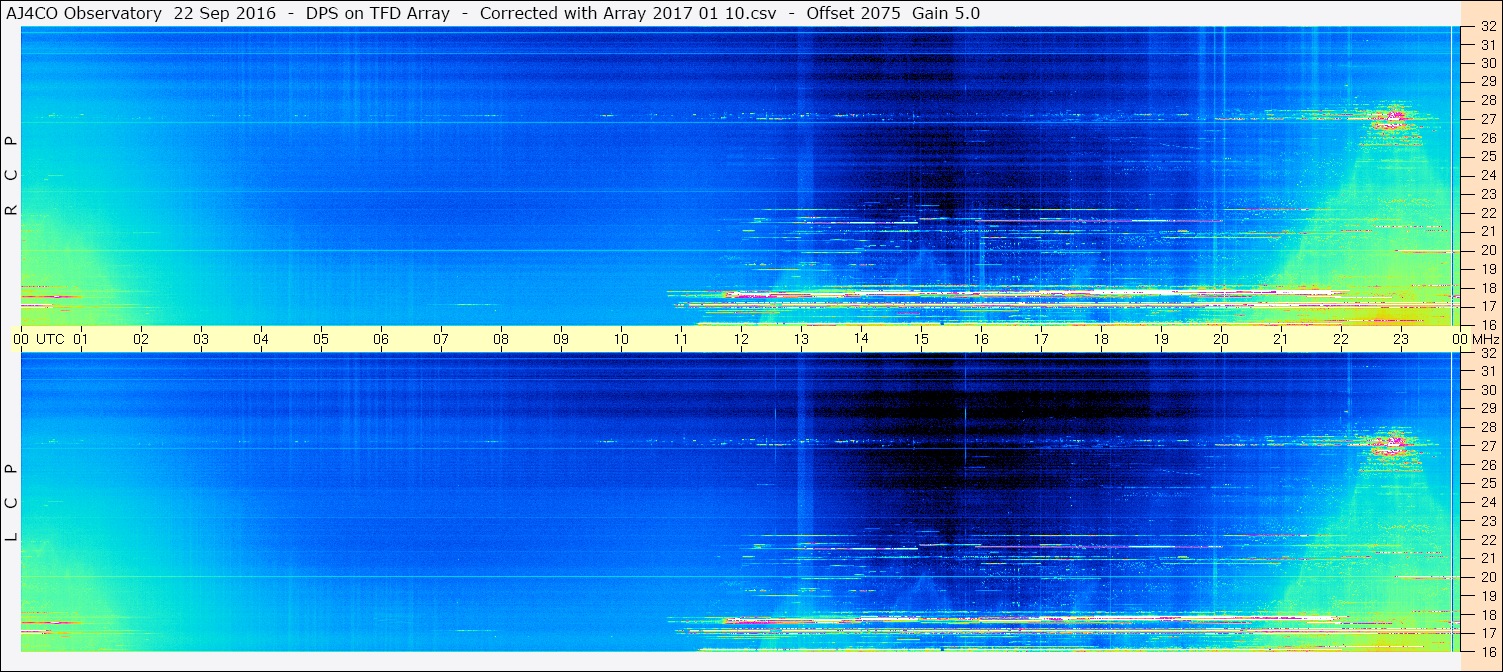Click 20 MHz on RCP frequency scale

point(1489,250)
